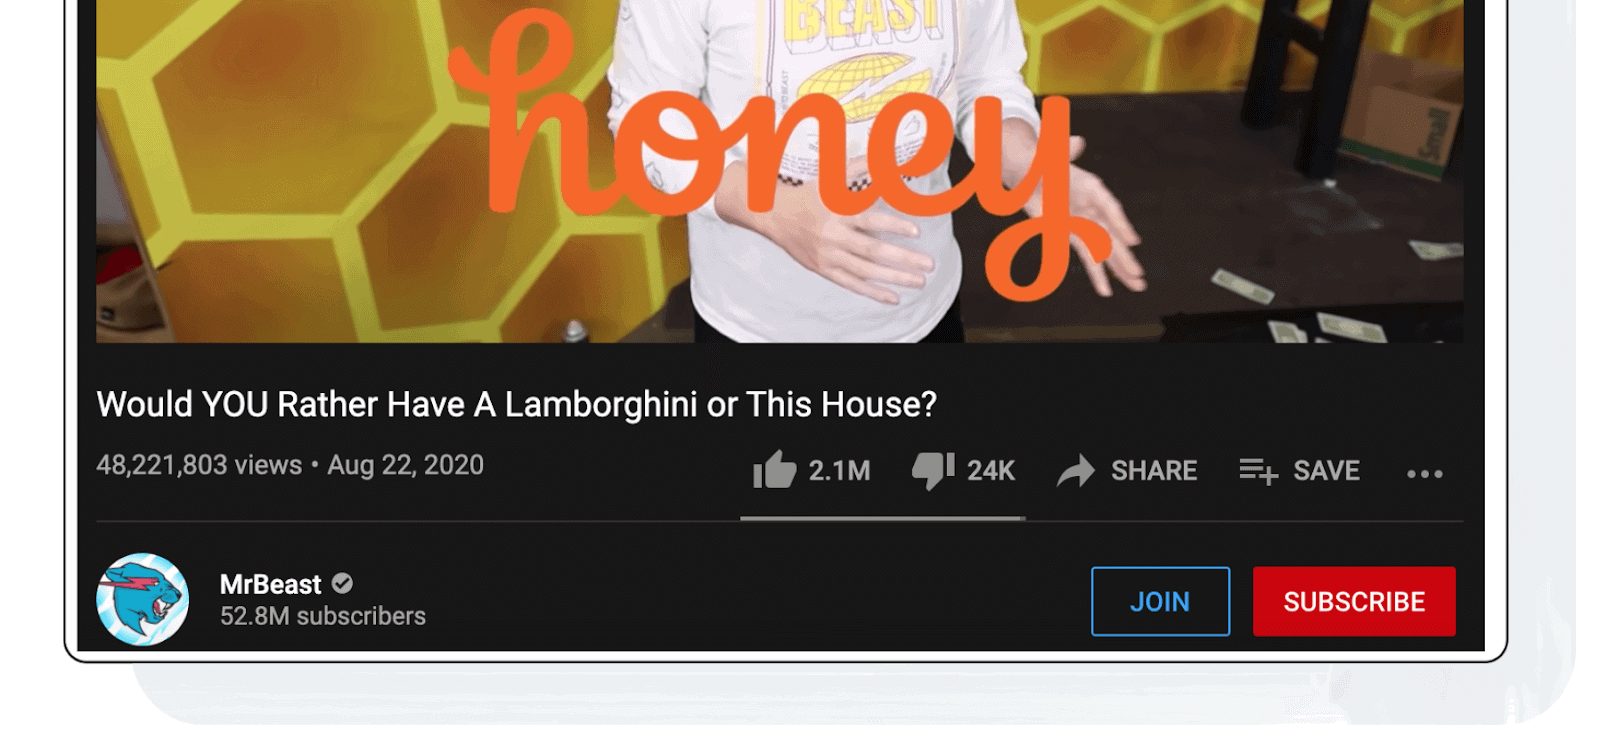Click the 24K dislike count
Image resolution: width=1600 pixels, height=738 pixels.
(x=991, y=470)
